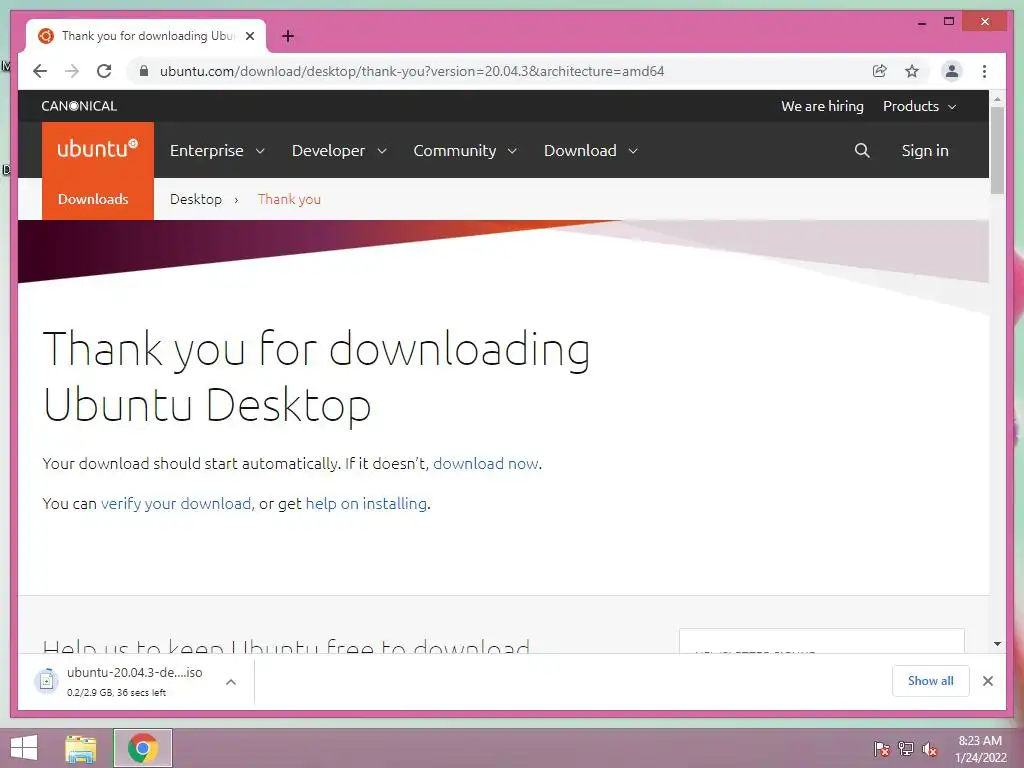This screenshot has width=1024, height=768.
Task: Click the scrollbar up arrow
Action: [x=997, y=99]
